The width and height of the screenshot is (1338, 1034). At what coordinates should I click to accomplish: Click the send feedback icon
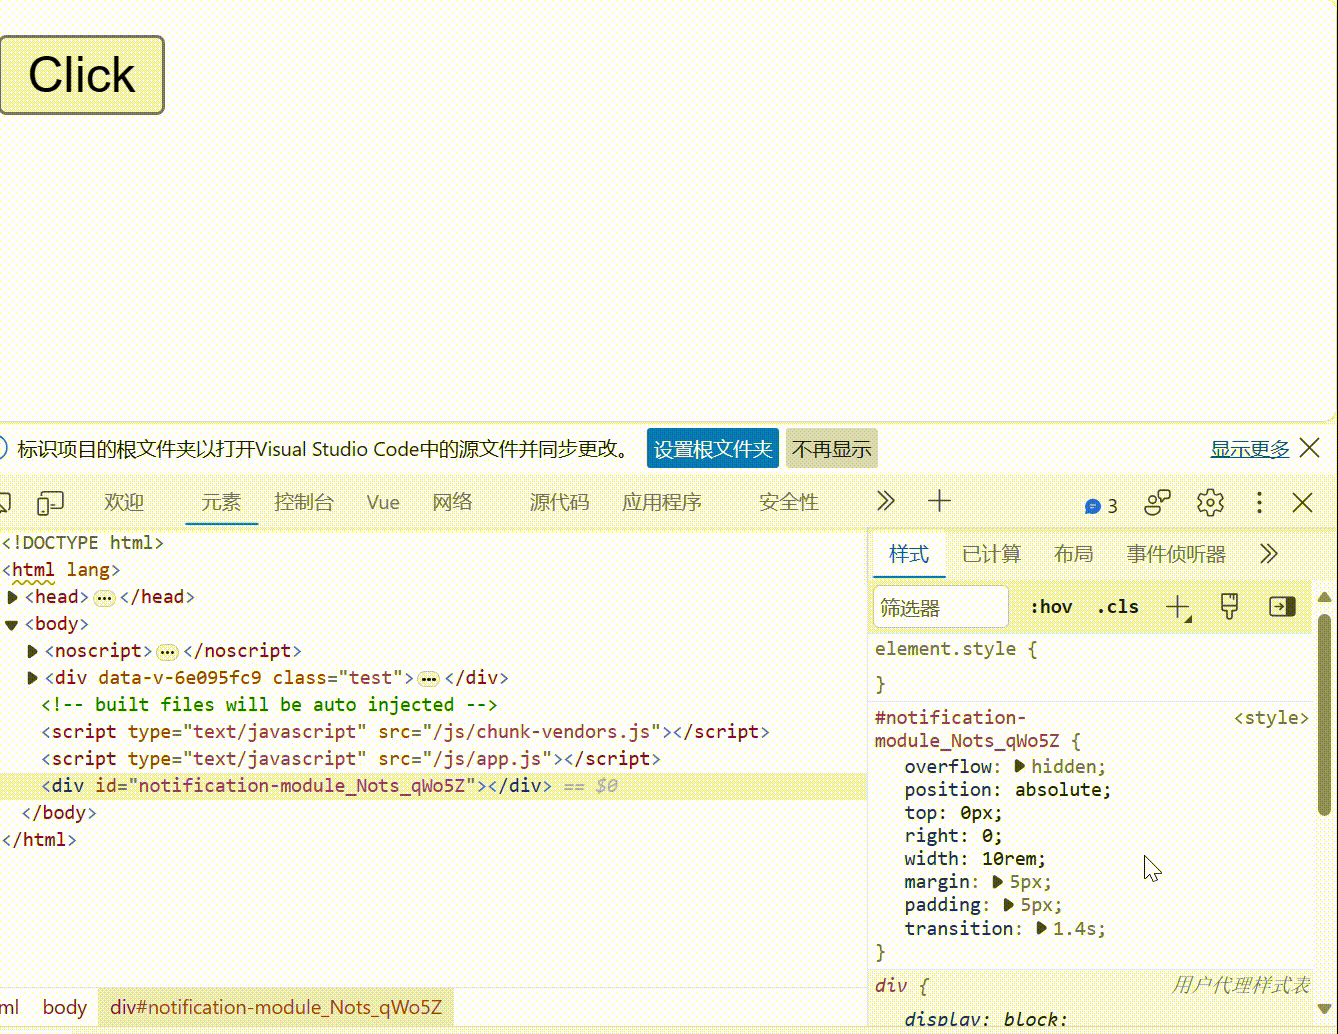click(x=1157, y=502)
